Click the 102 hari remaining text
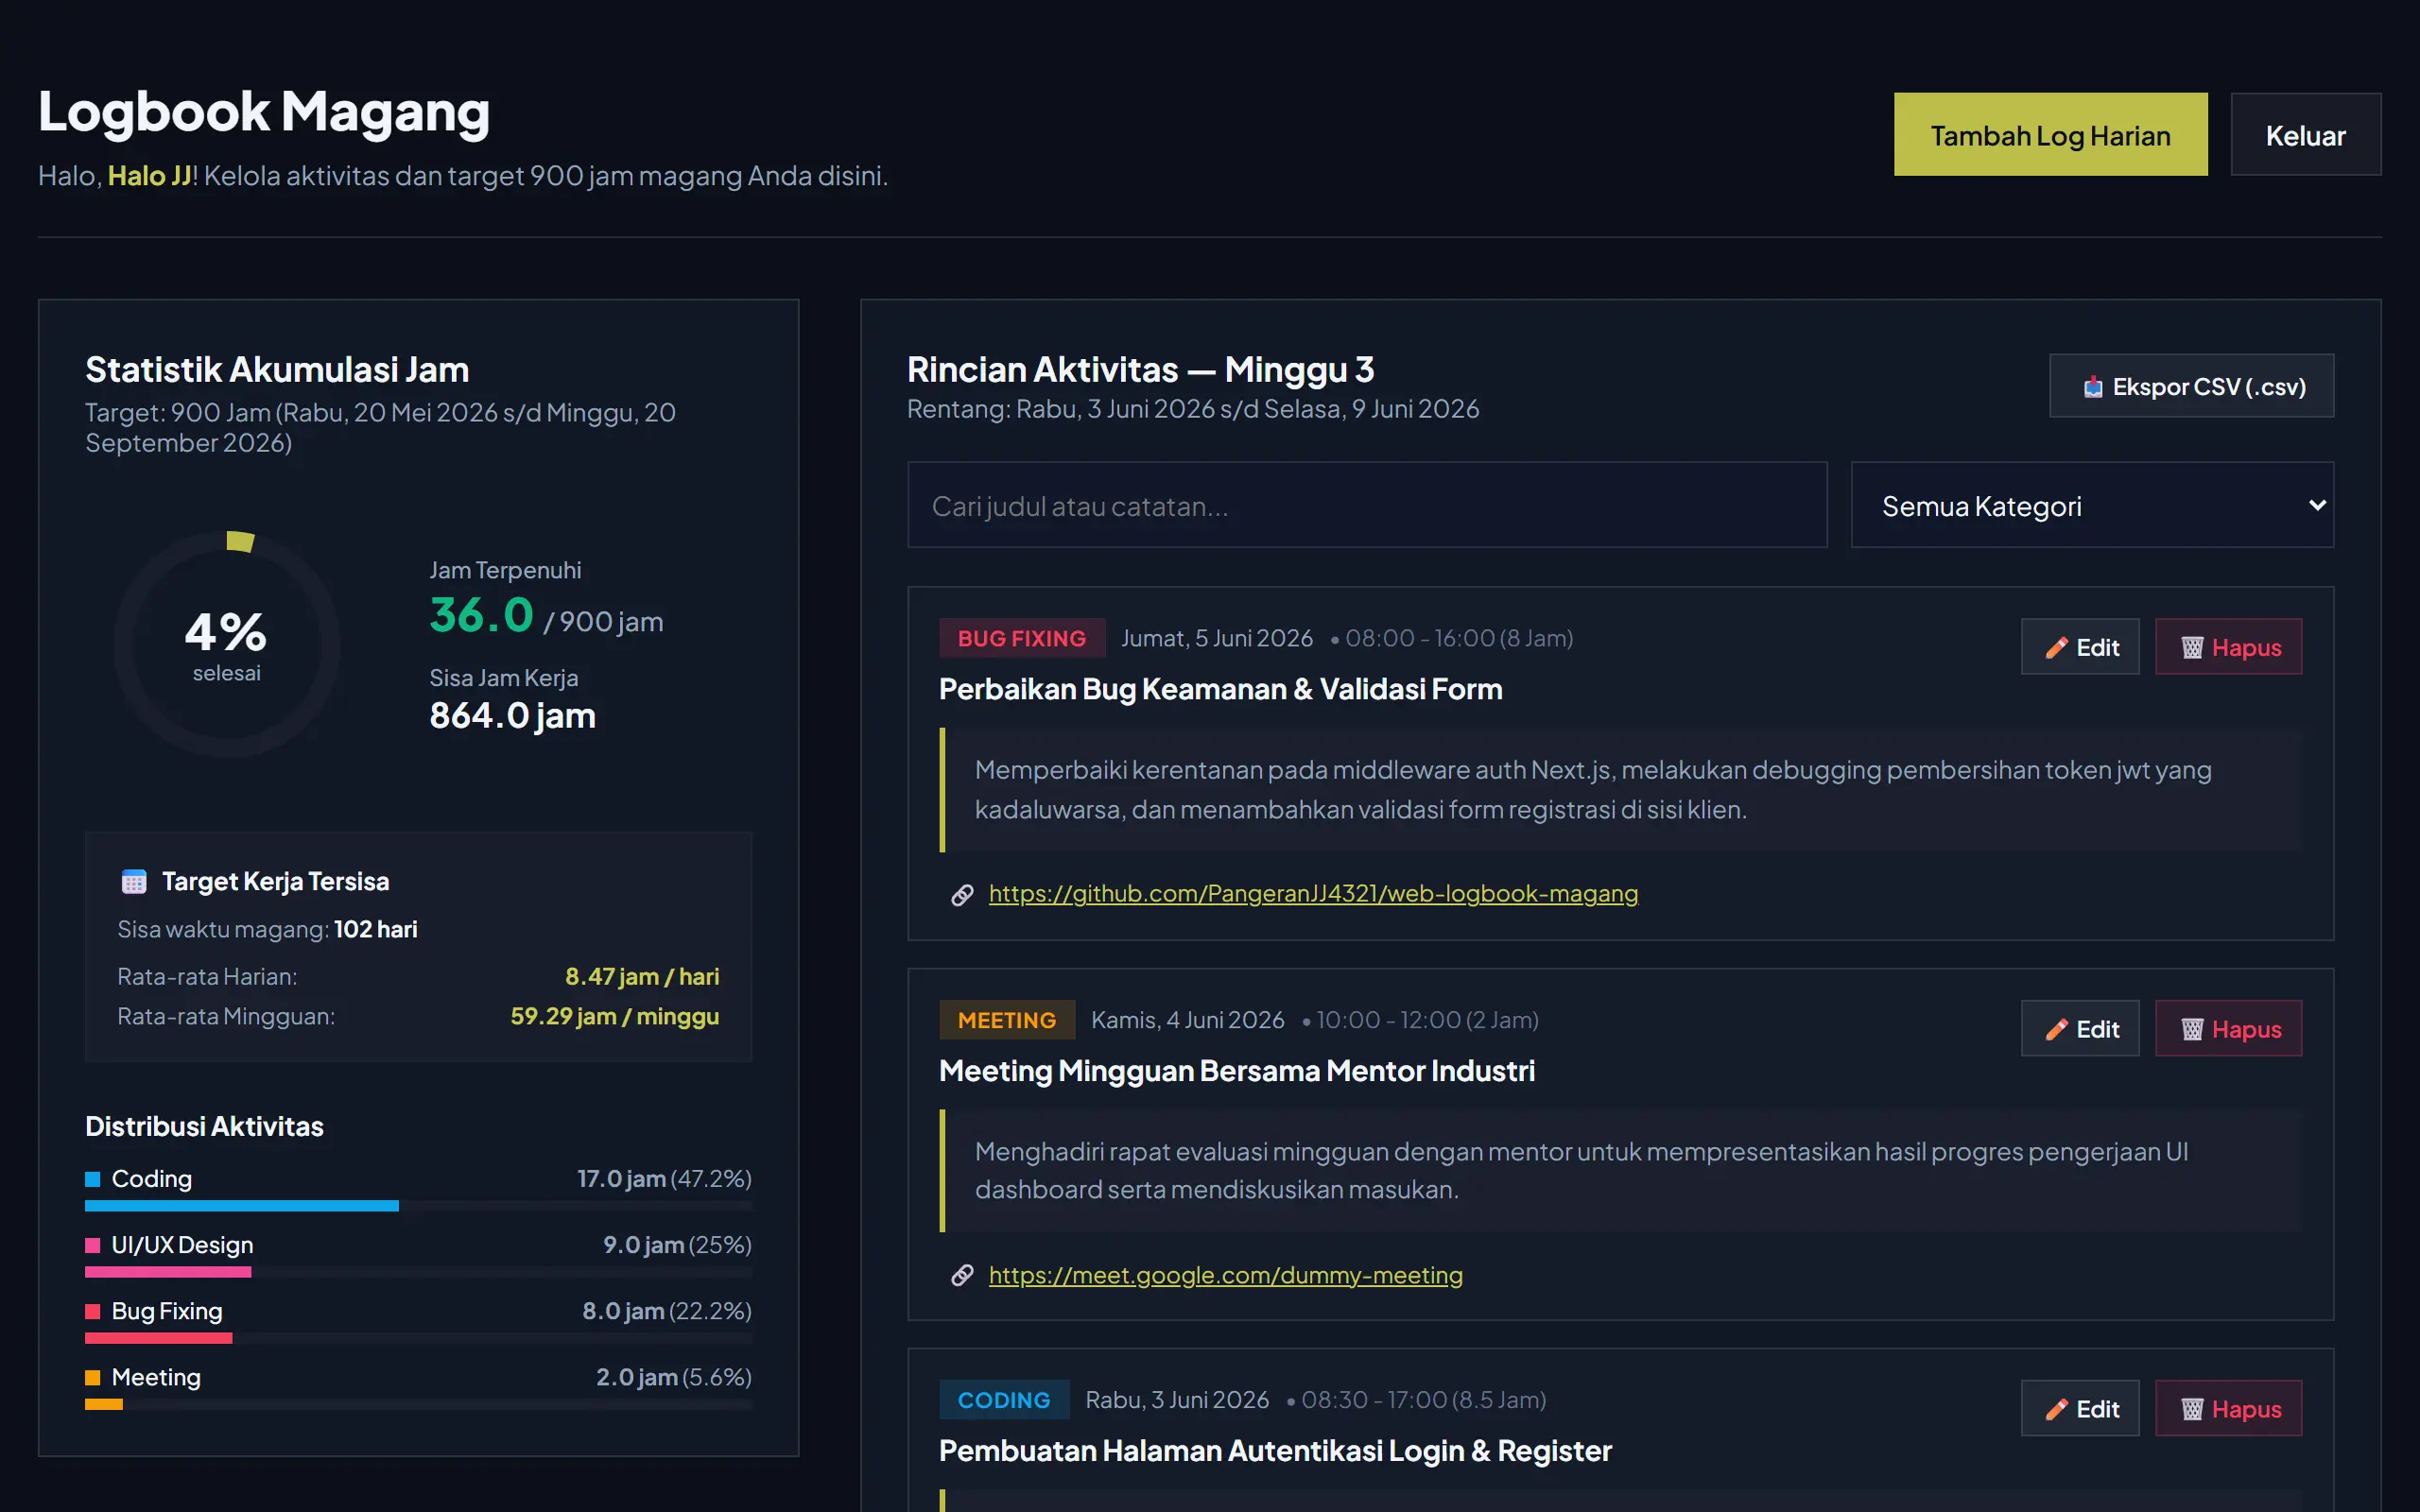Screen dimensions: 2420x1512 [x=376, y=929]
